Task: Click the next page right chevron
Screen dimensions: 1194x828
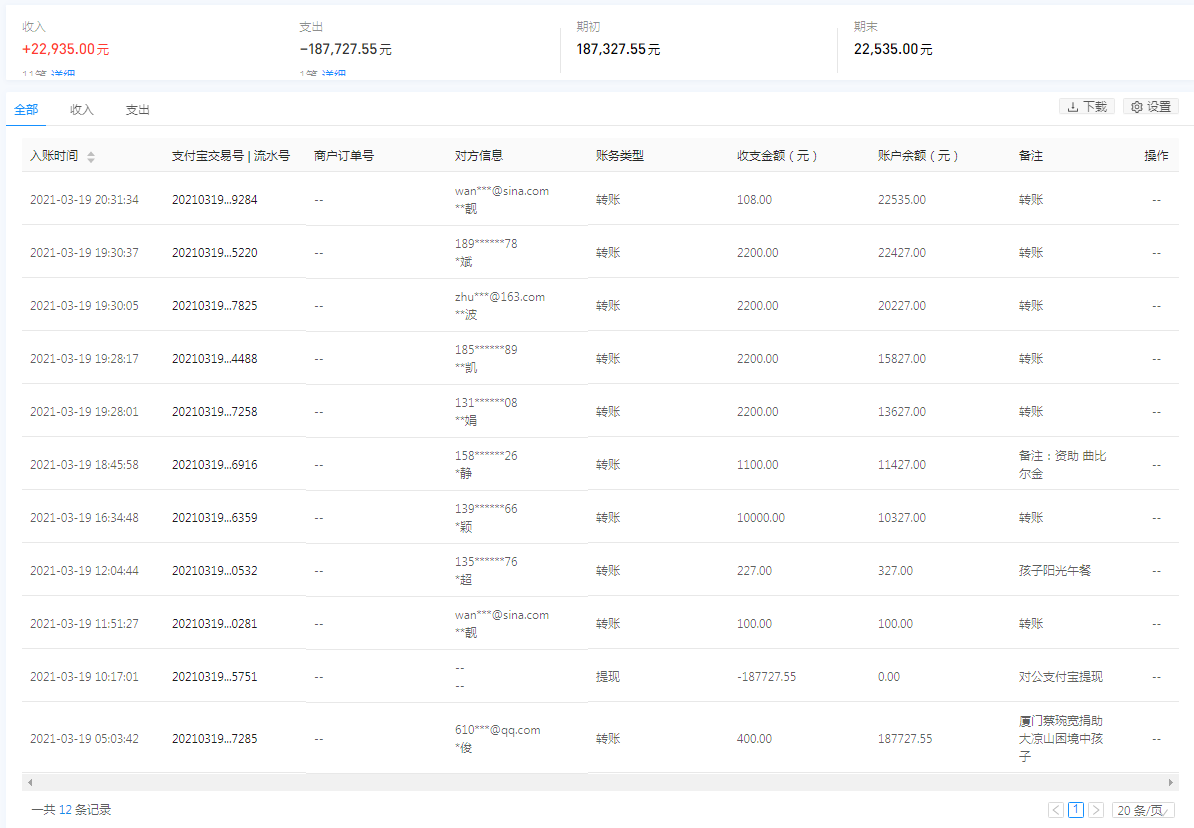Action: [x=1096, y=810]
